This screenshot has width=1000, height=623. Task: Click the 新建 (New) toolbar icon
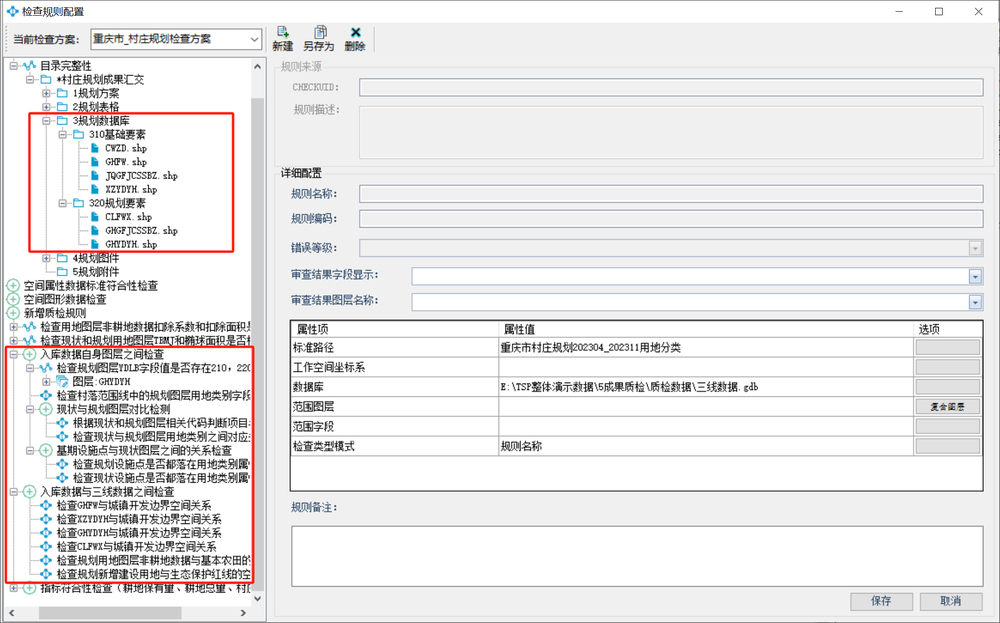coord(282,38)
